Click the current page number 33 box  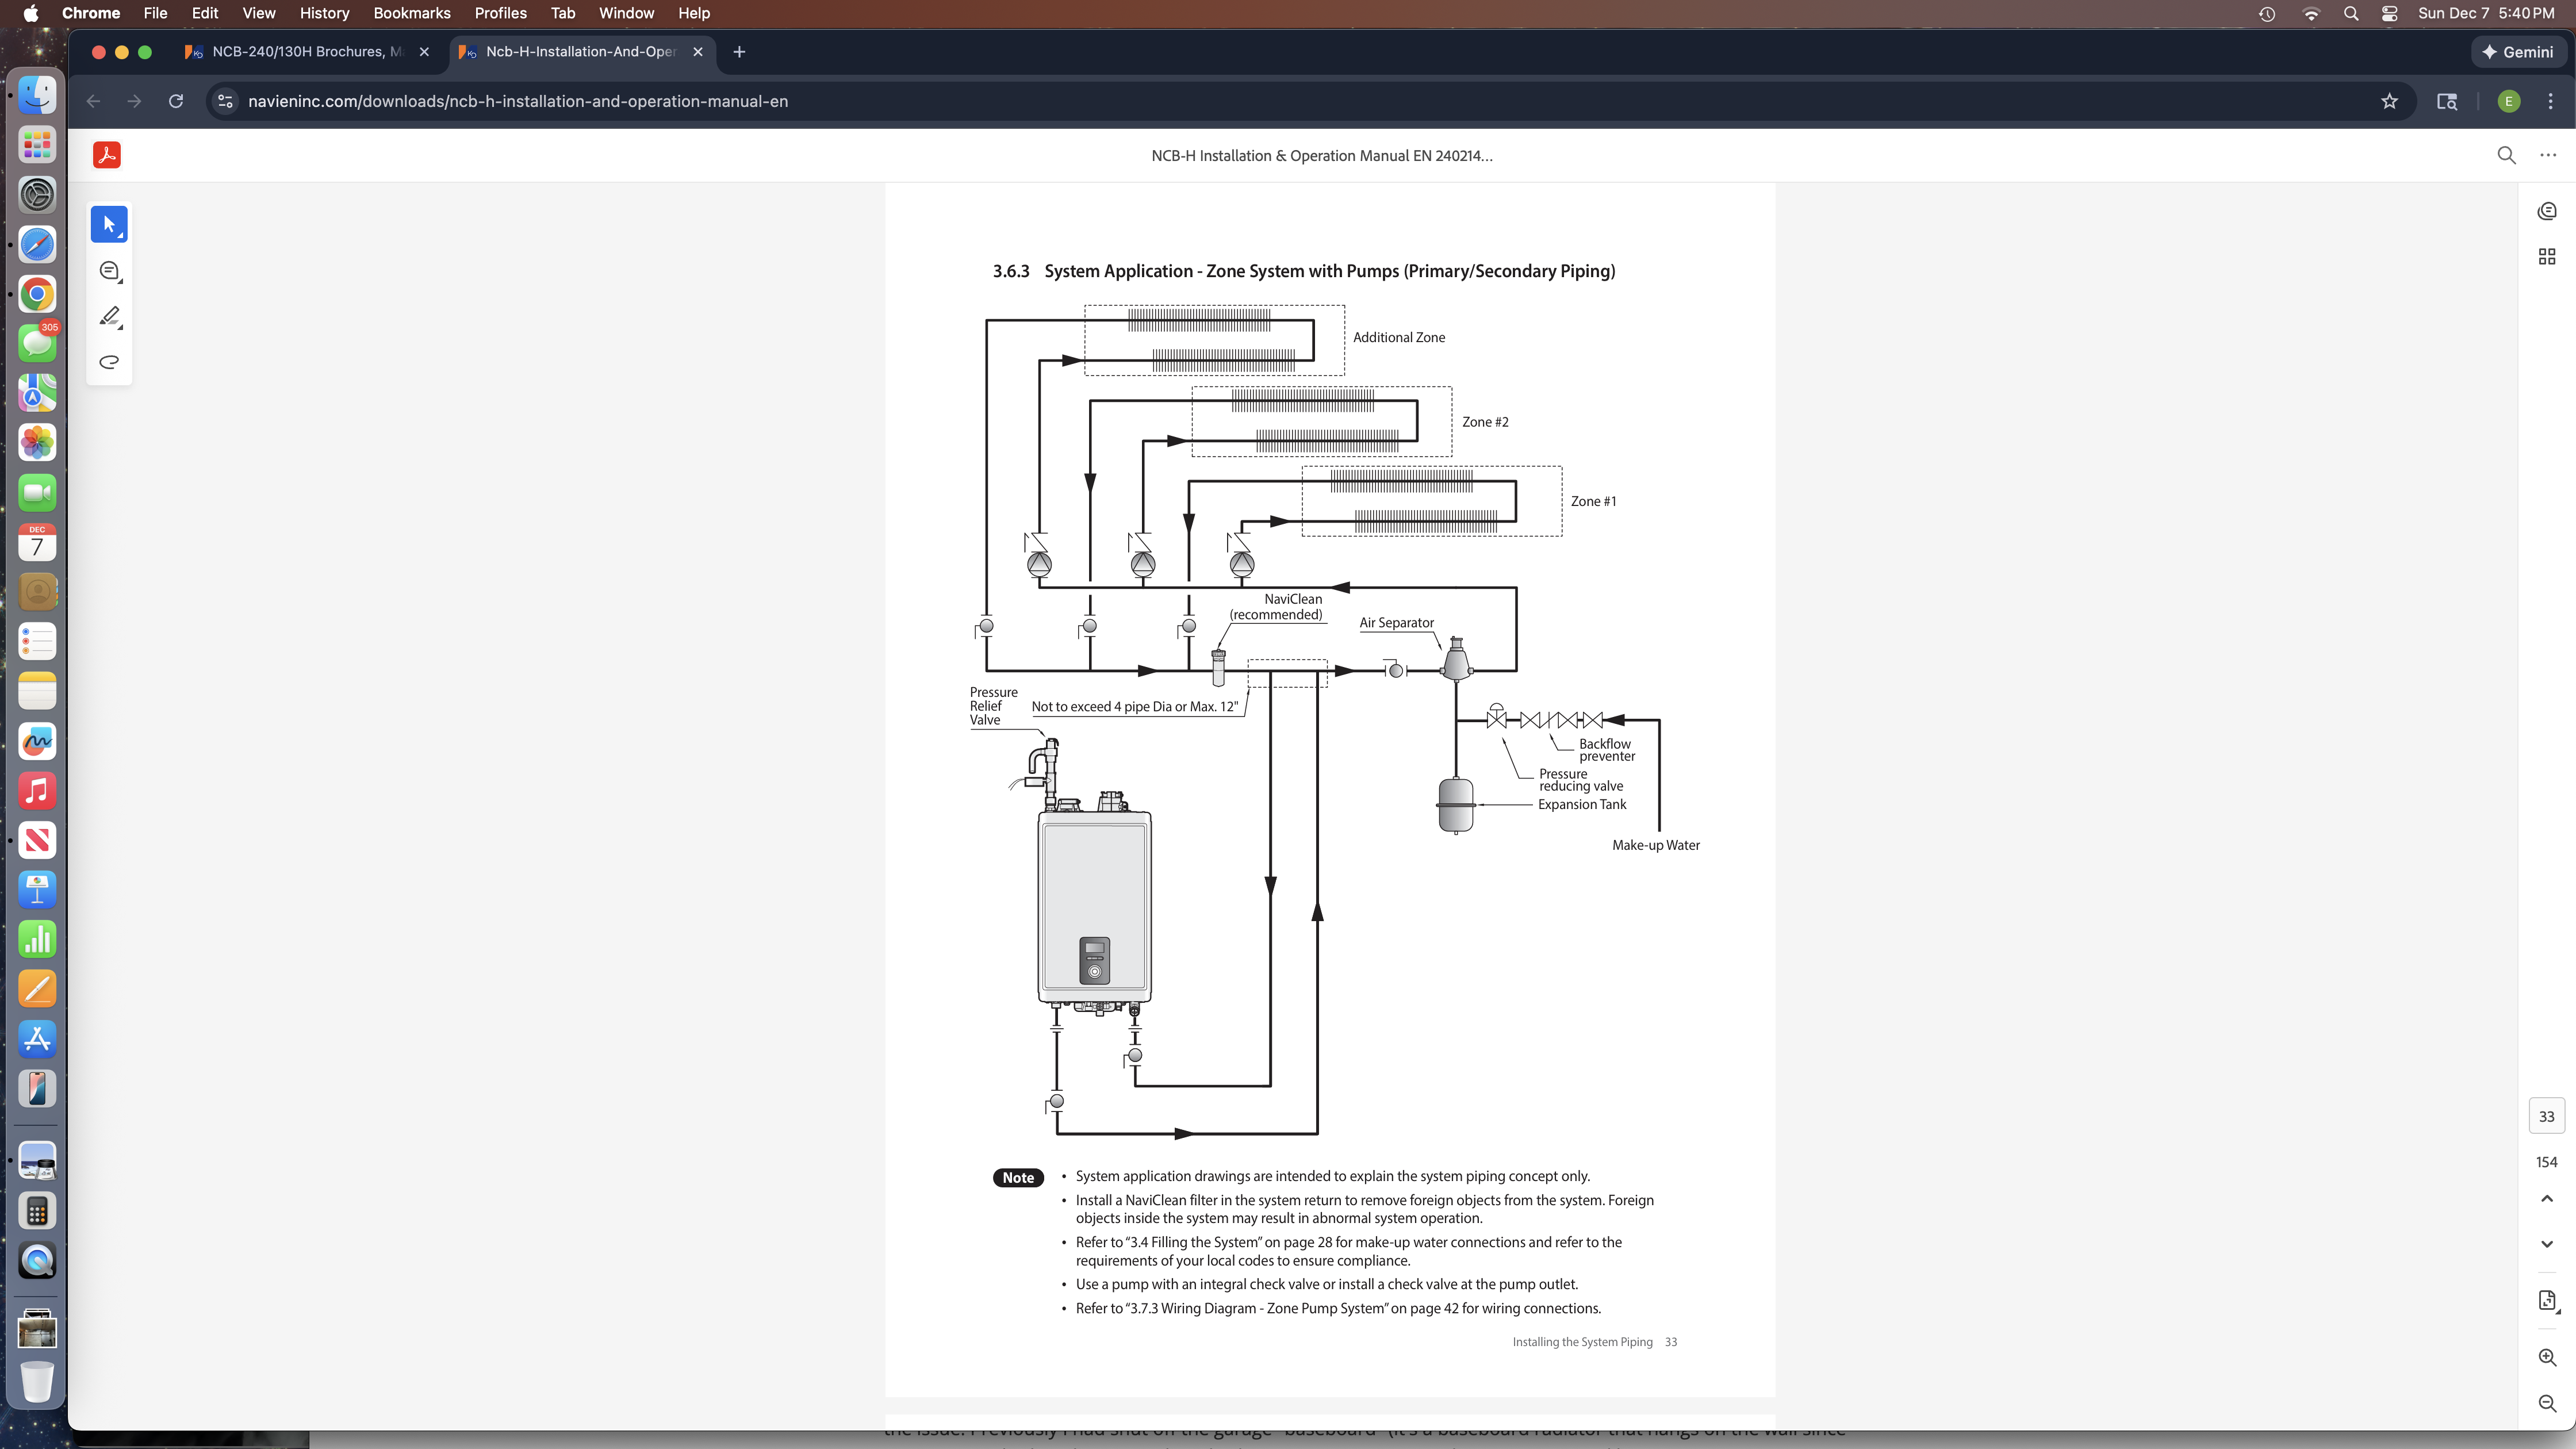[x=2546, y=1116]
